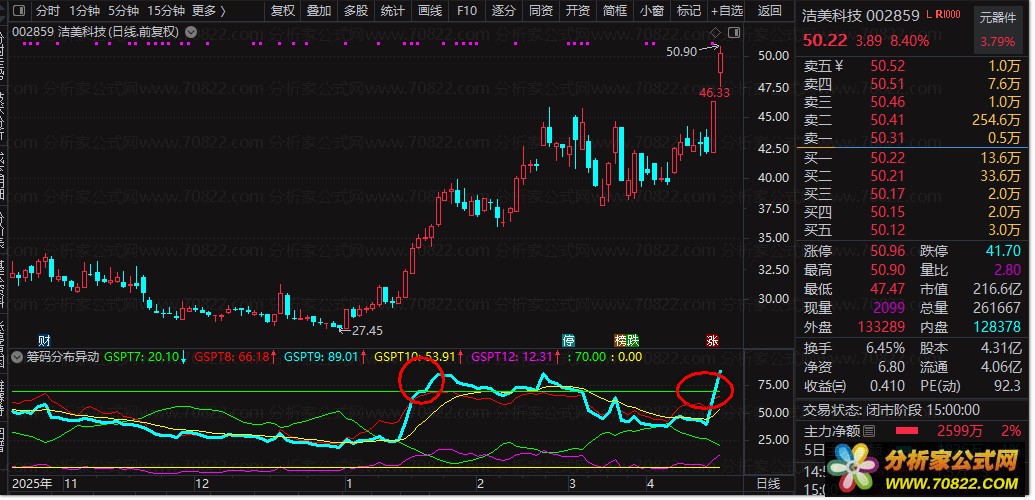
Task: Click the 停 marker on chart
Action: (568, 341)
